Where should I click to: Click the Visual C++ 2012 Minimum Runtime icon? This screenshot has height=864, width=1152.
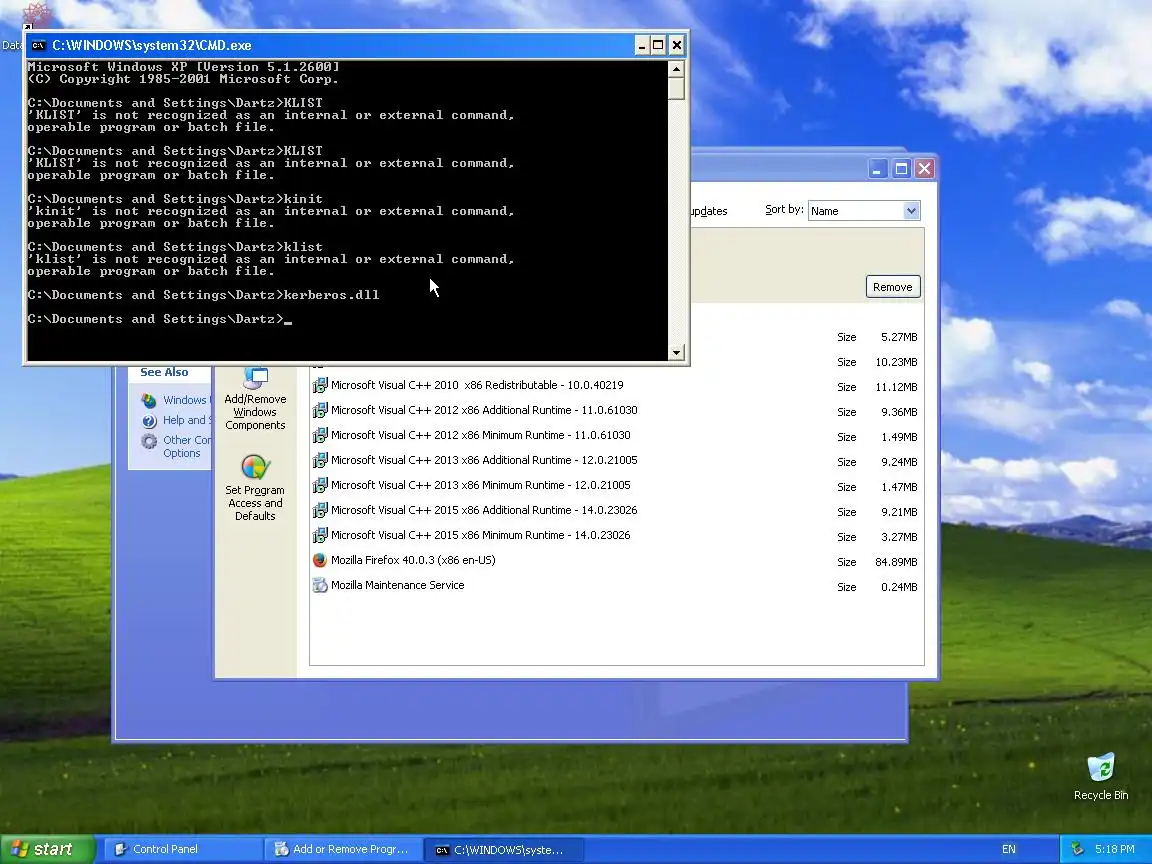point(320,436)
